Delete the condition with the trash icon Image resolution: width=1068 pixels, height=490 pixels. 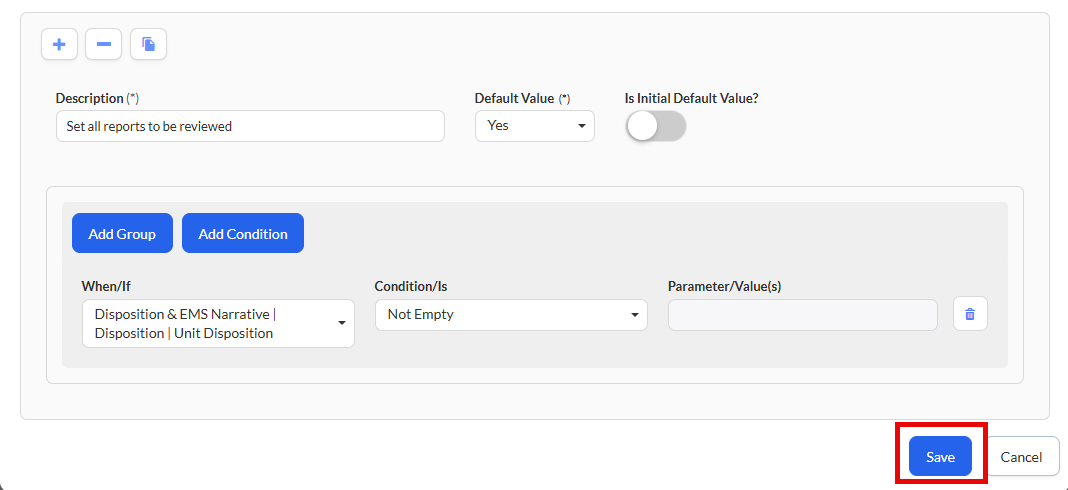pos(969,314)
